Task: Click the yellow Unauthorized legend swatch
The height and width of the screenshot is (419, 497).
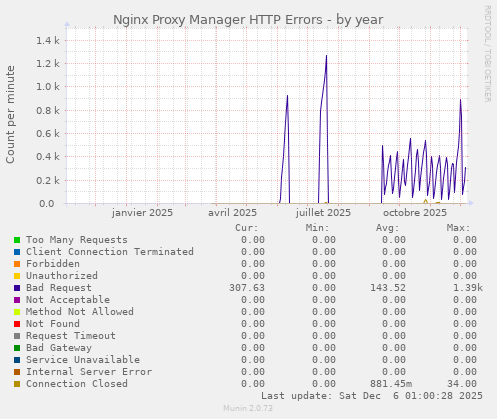Action: (17, 276)
